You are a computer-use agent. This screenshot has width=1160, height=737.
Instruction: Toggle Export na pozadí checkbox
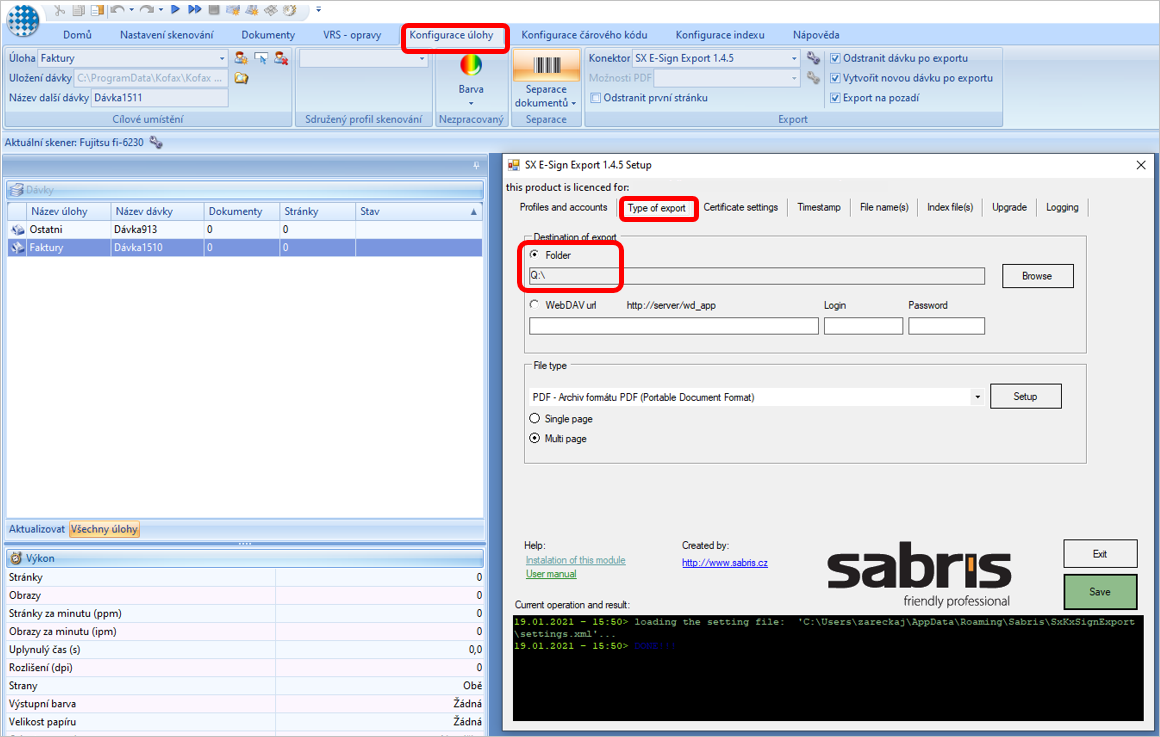(835, 98)
